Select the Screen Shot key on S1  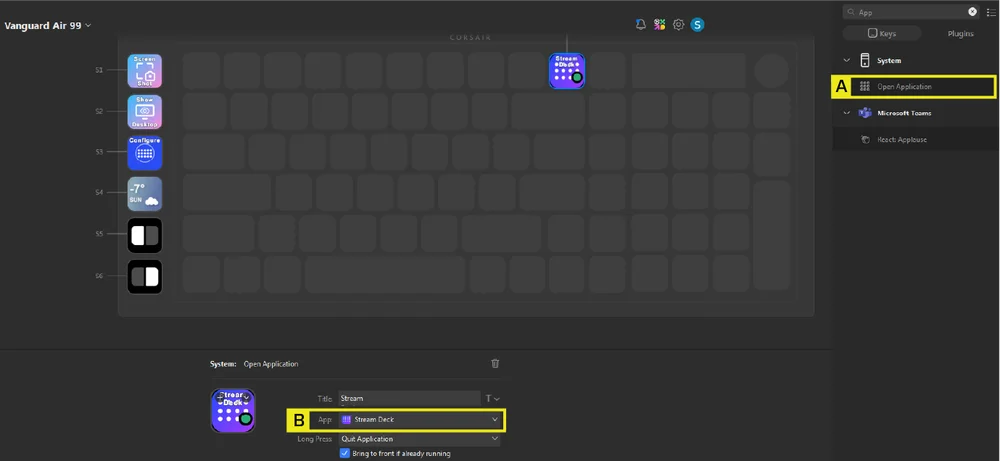click(145, 71)
